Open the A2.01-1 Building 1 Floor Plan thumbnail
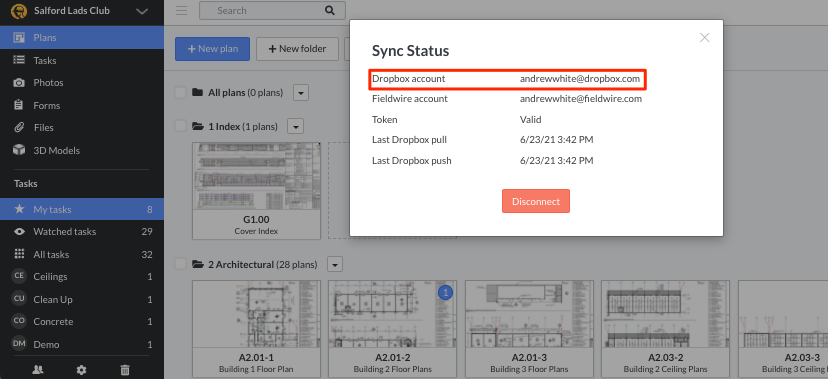This screenshot has height=379, width=828. tap(257, 328)
